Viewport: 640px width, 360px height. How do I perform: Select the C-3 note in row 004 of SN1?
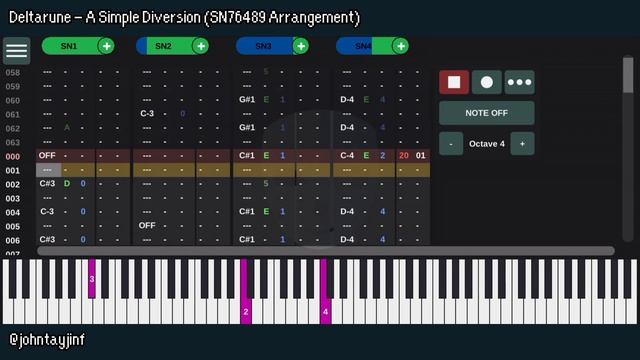point(47,211)
